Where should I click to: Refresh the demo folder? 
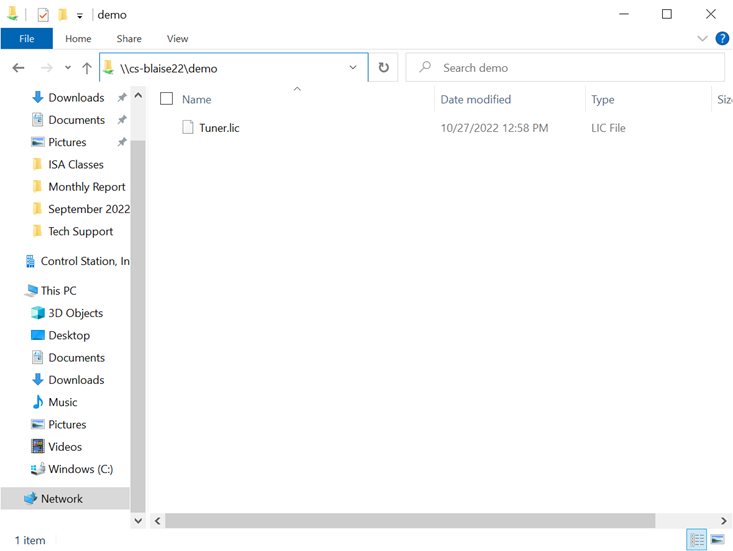pos(384,68)
